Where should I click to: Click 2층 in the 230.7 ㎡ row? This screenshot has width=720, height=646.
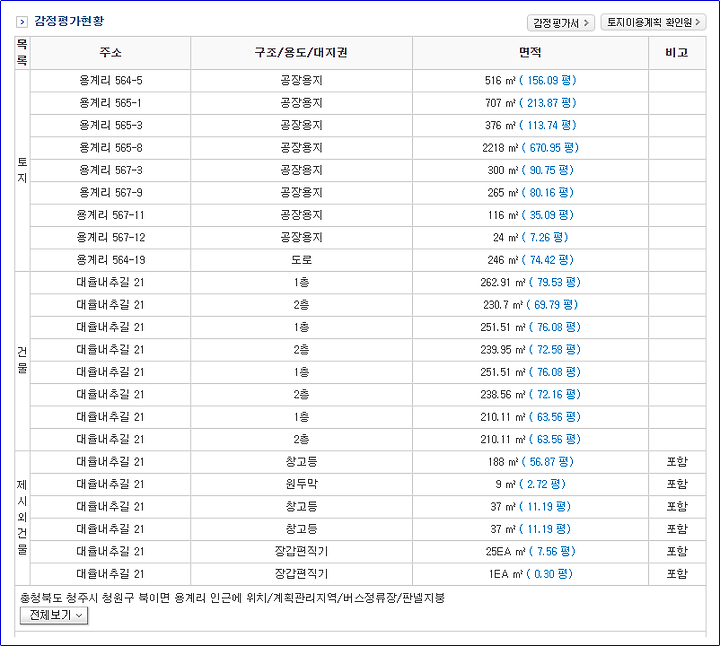pos(301,305)
